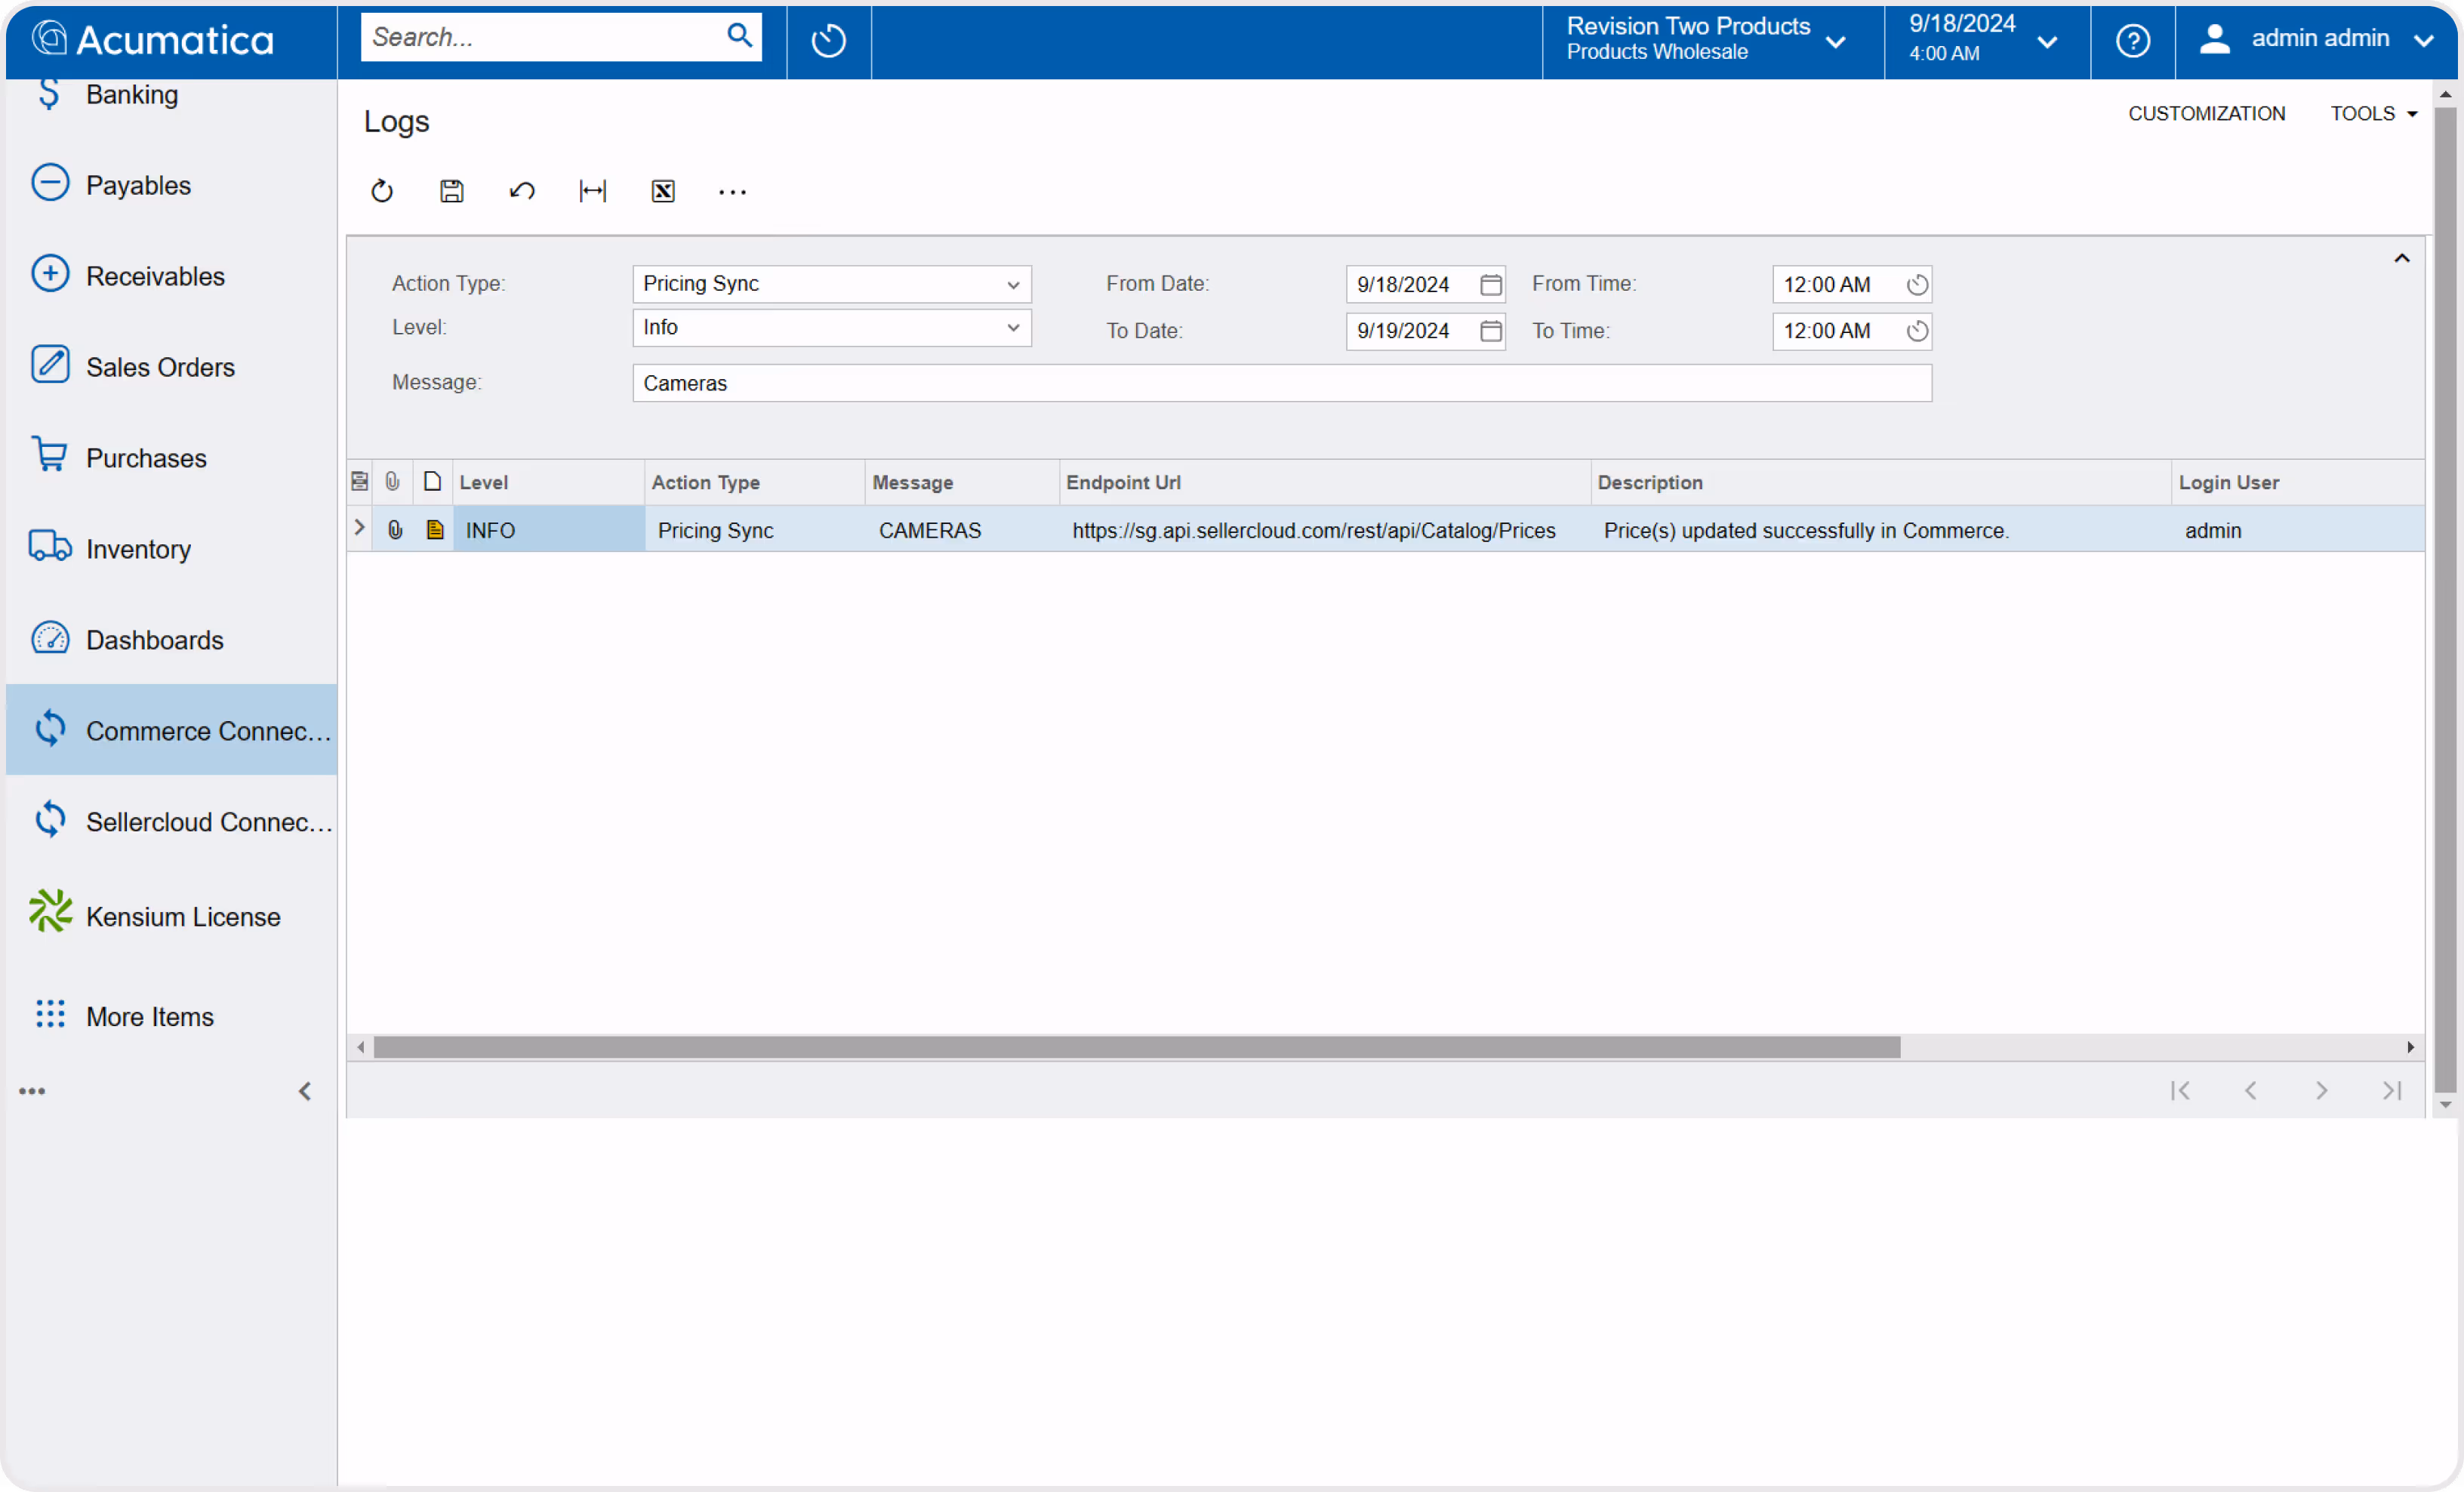Click the horizontal scrollbar of the grid
The height and width of the screenshot is (1492, 2464).
pyautogui.click(x=1136, y=1047)
